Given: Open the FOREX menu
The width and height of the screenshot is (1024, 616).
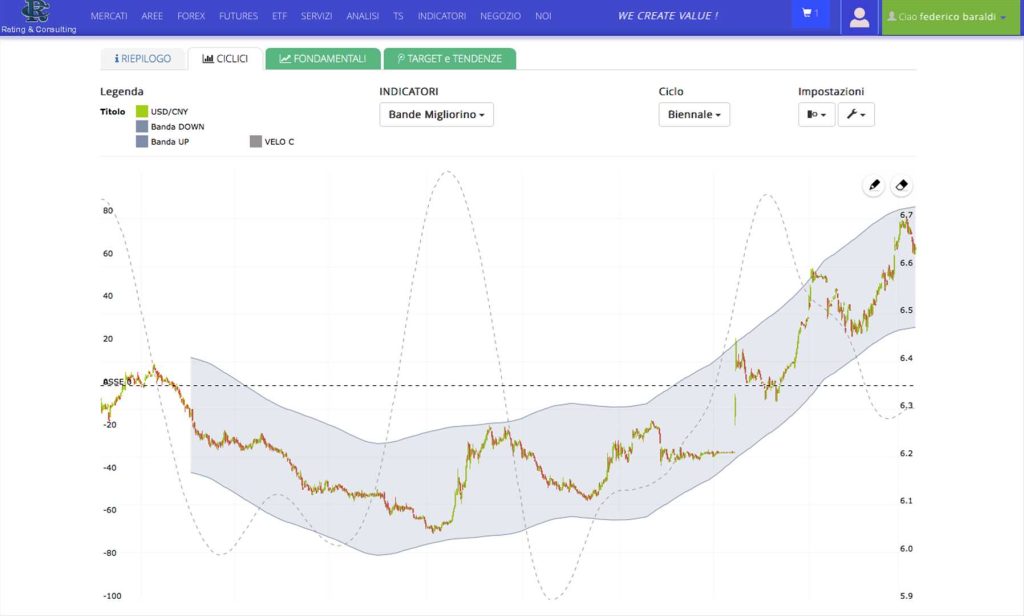Looking at the screenshot, I should click(191, 16).
